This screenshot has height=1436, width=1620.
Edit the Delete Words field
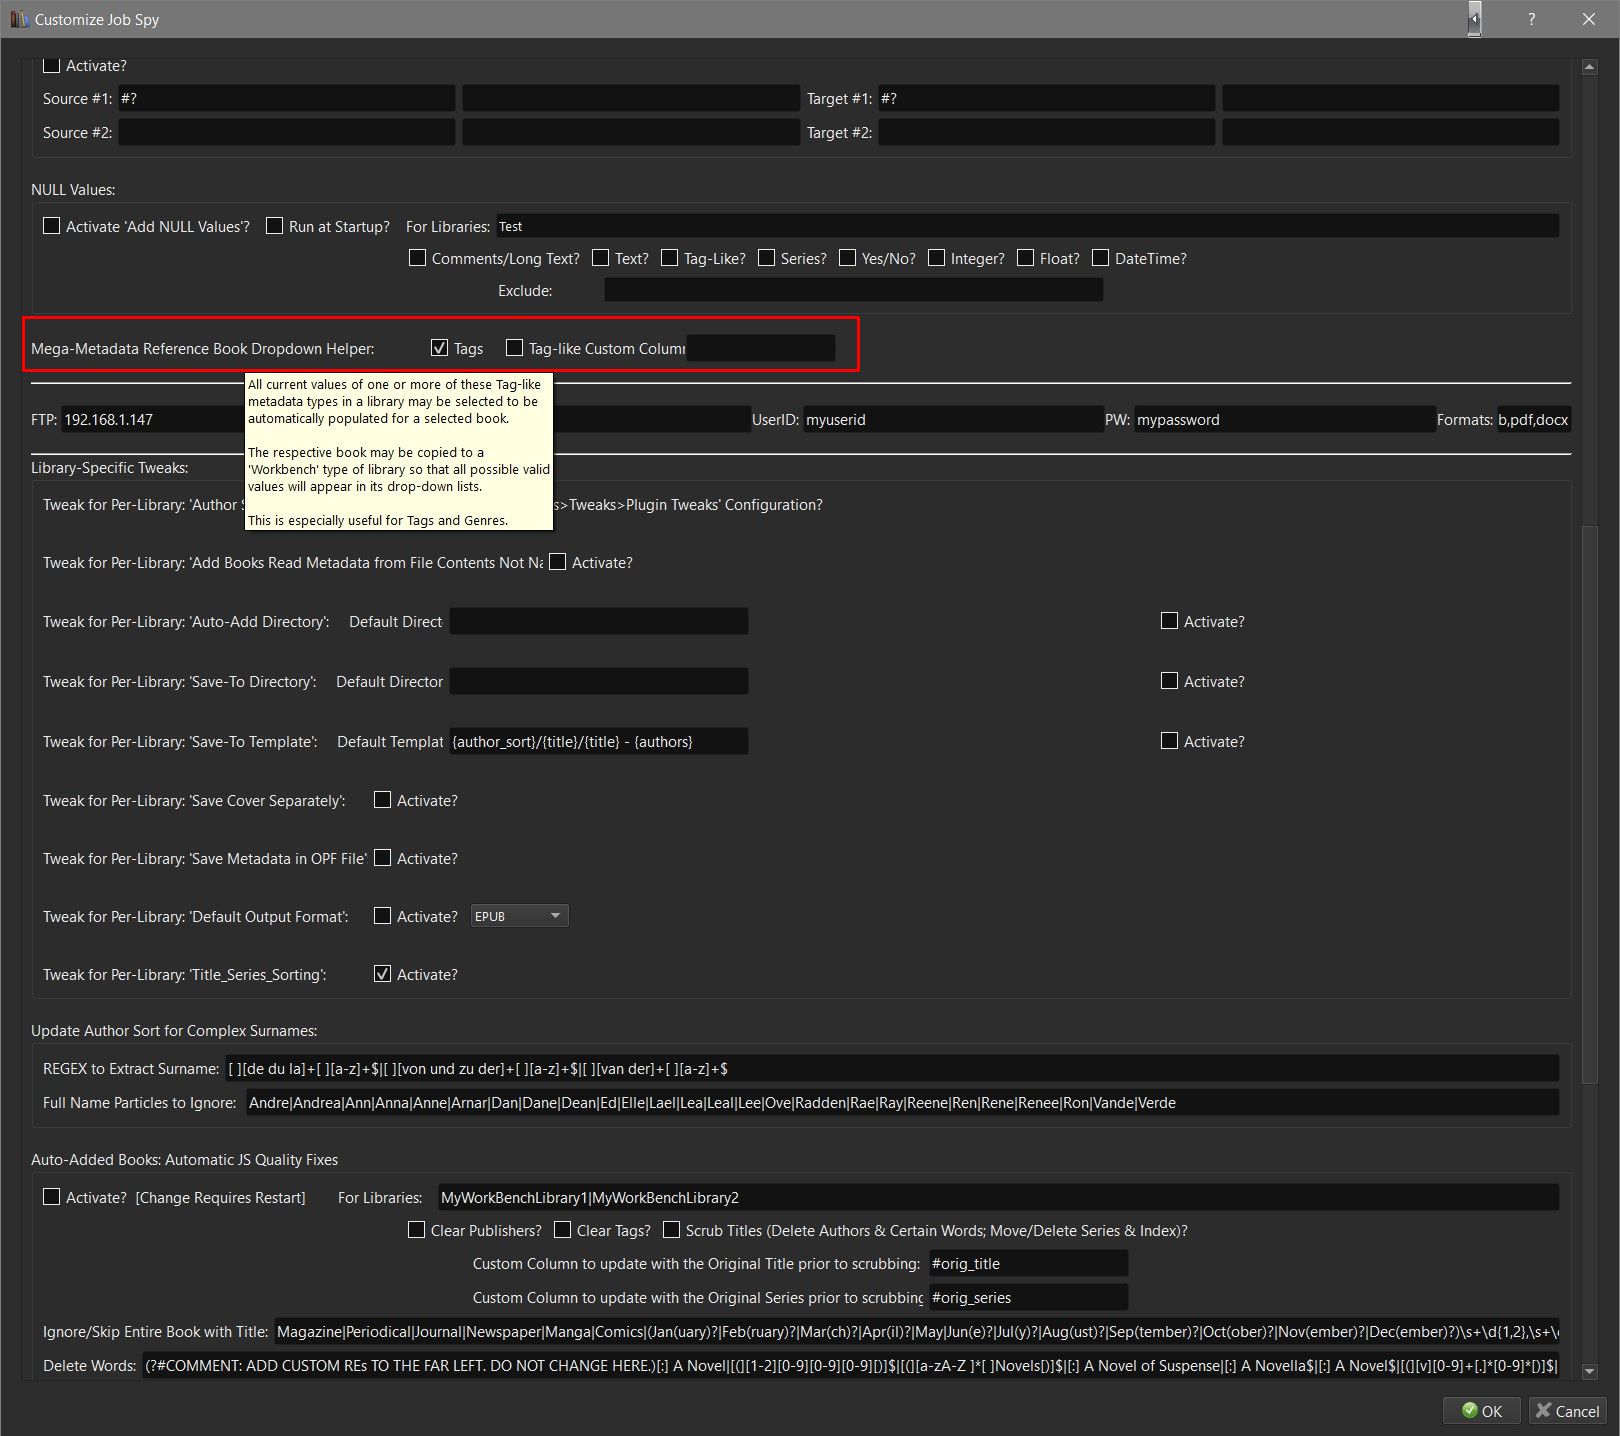pyautogui.click(x=851, y=1365)
